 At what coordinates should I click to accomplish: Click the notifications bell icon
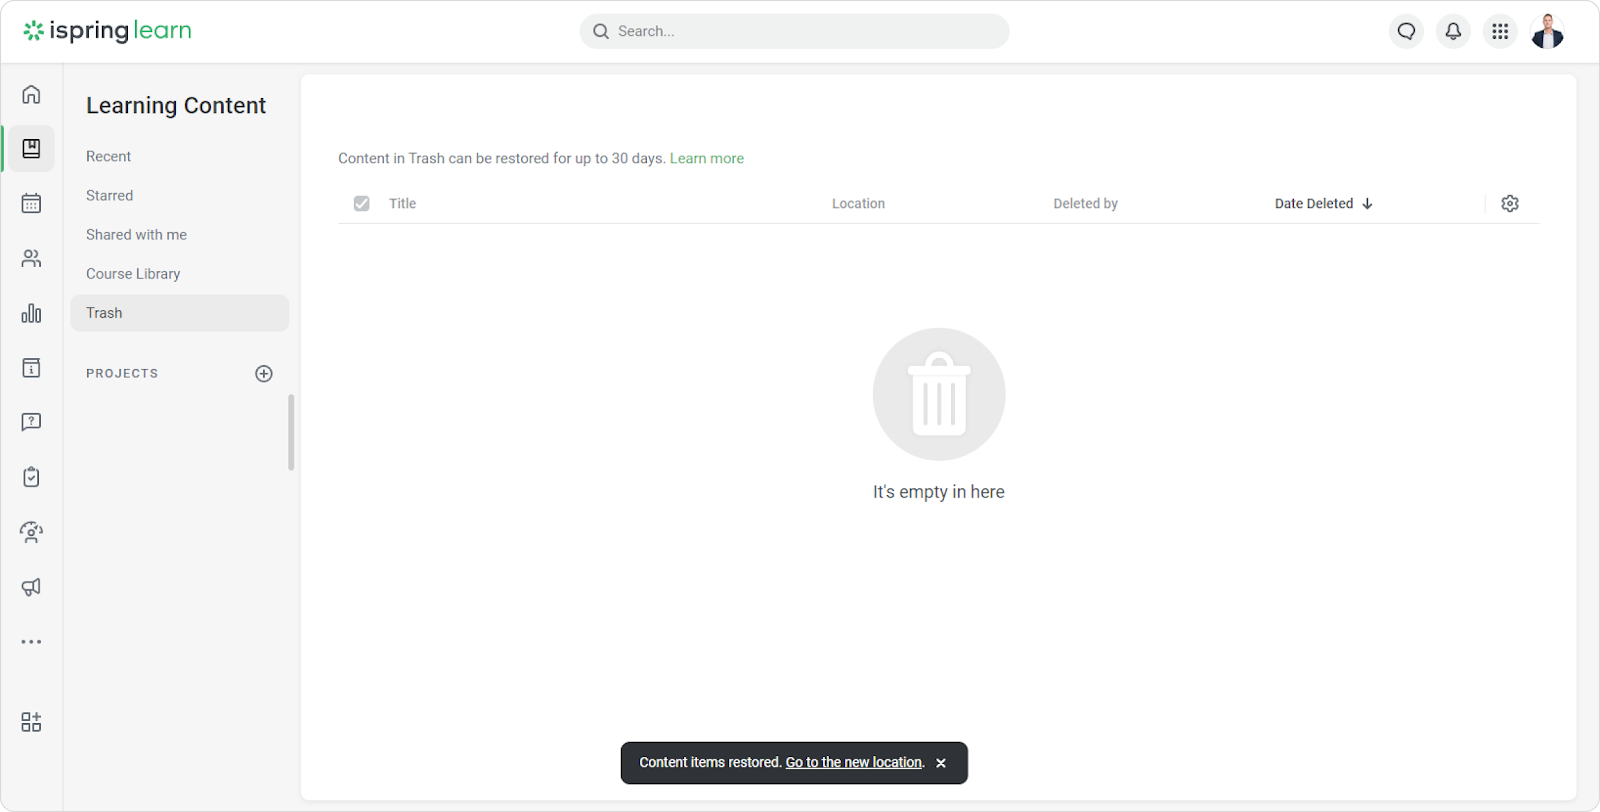[x=1453, y=32]
